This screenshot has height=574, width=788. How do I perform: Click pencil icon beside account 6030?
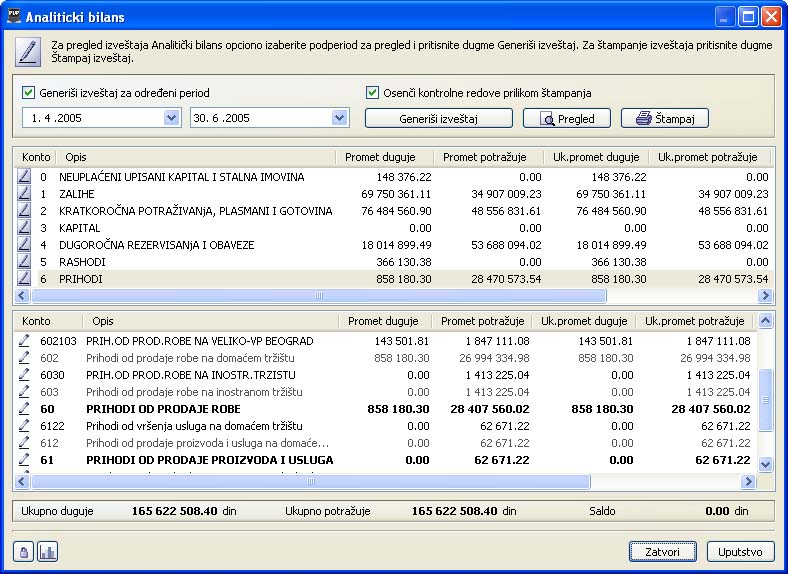(25, 375)
